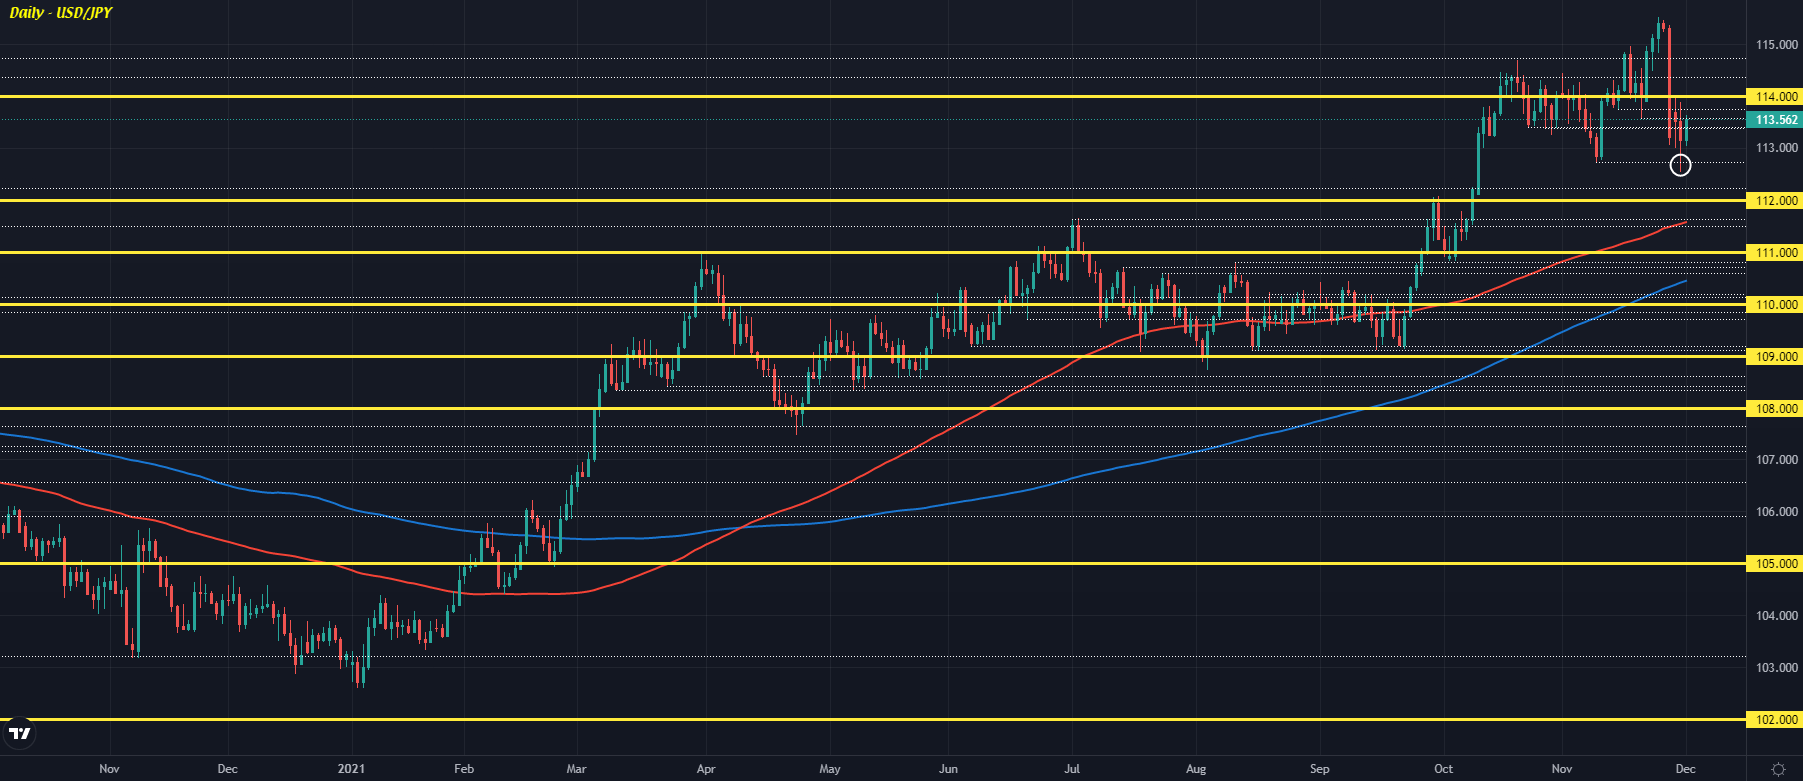
Task: Open chart settings gear icon
Action: tap(1778, 769)
